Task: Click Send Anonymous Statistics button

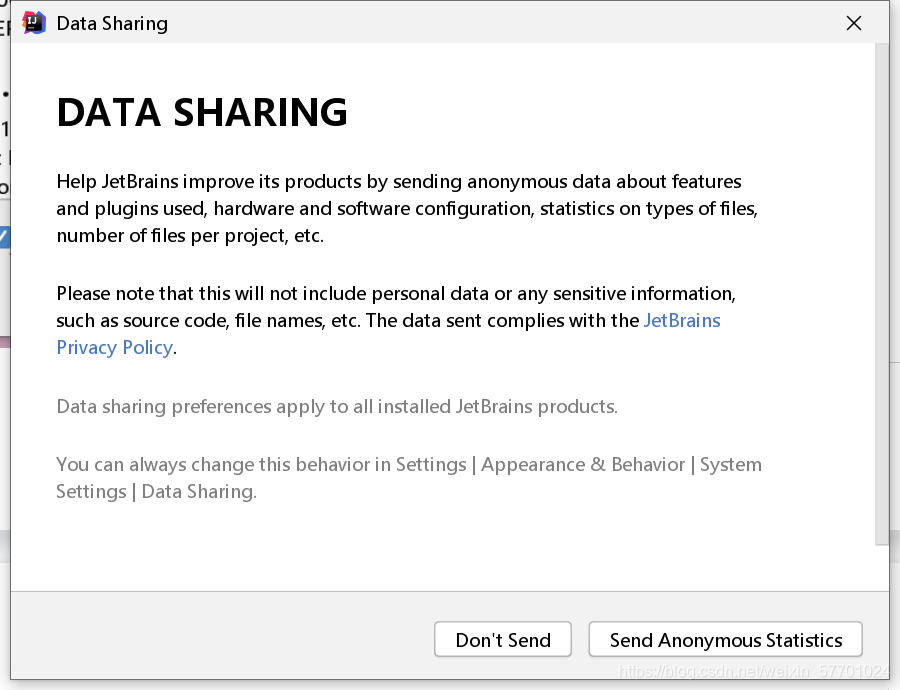Action: coord(725,639)
